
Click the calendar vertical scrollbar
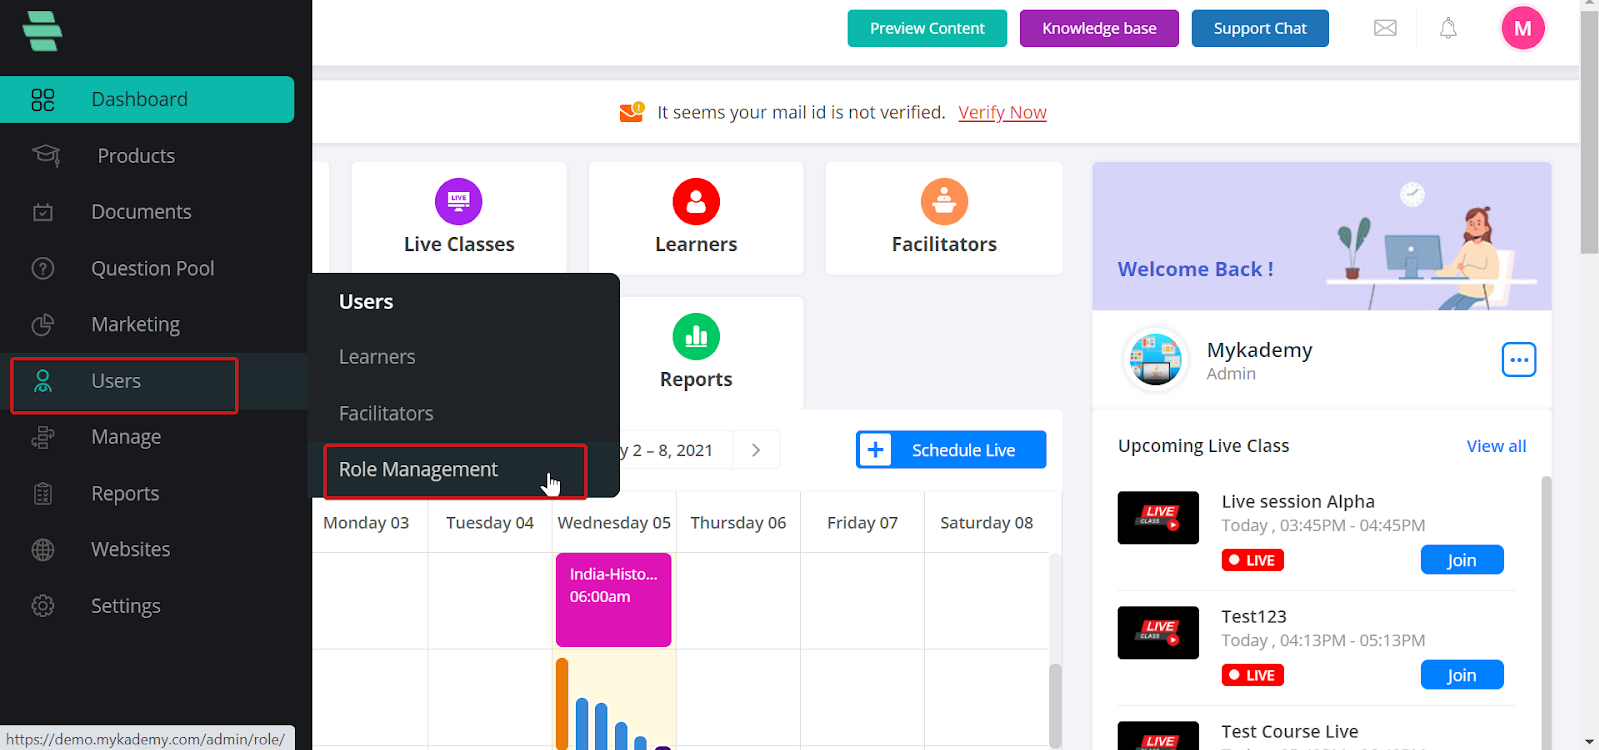coord(1055,705)
